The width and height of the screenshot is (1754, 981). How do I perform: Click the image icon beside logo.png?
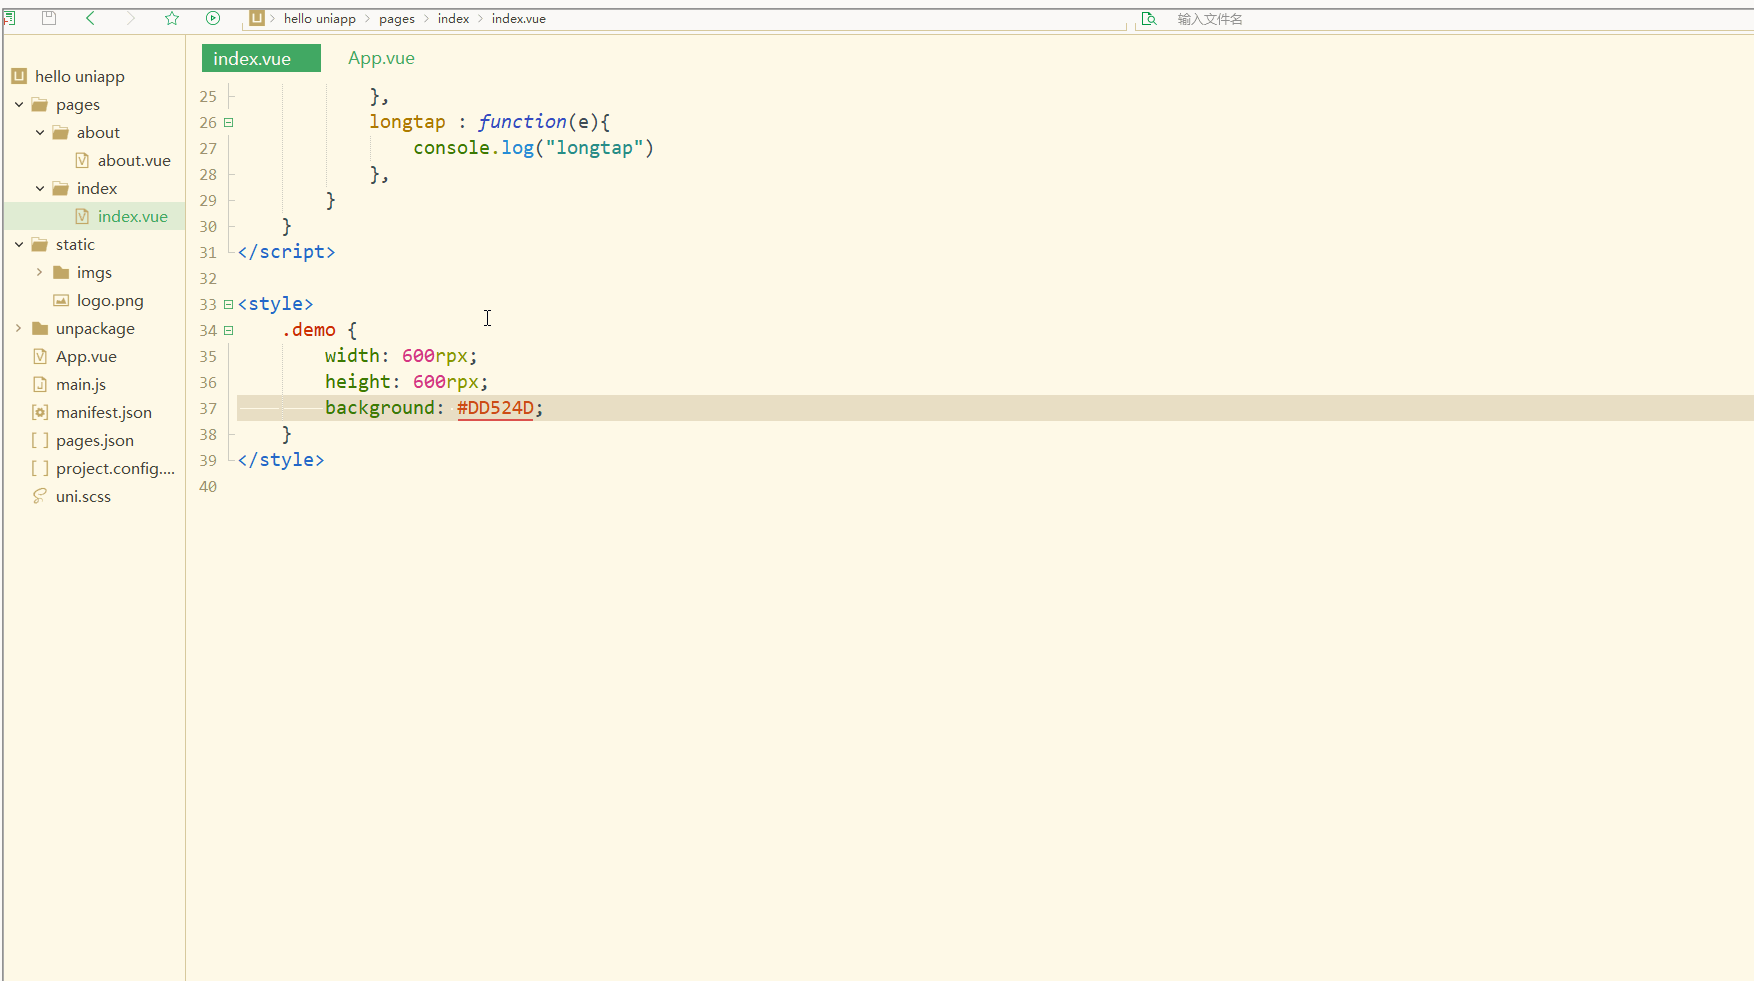(60, 300)
